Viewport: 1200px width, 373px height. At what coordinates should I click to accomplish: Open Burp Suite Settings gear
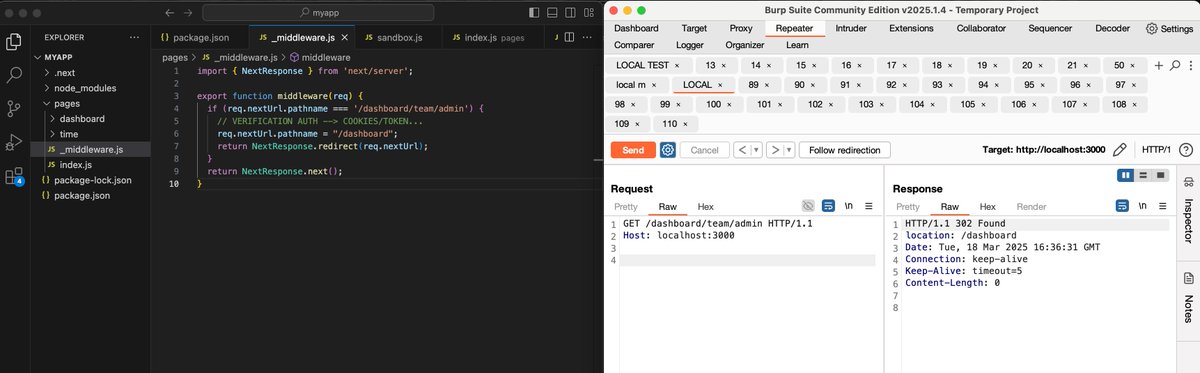pyautogui.click(x=1169, y=28)
